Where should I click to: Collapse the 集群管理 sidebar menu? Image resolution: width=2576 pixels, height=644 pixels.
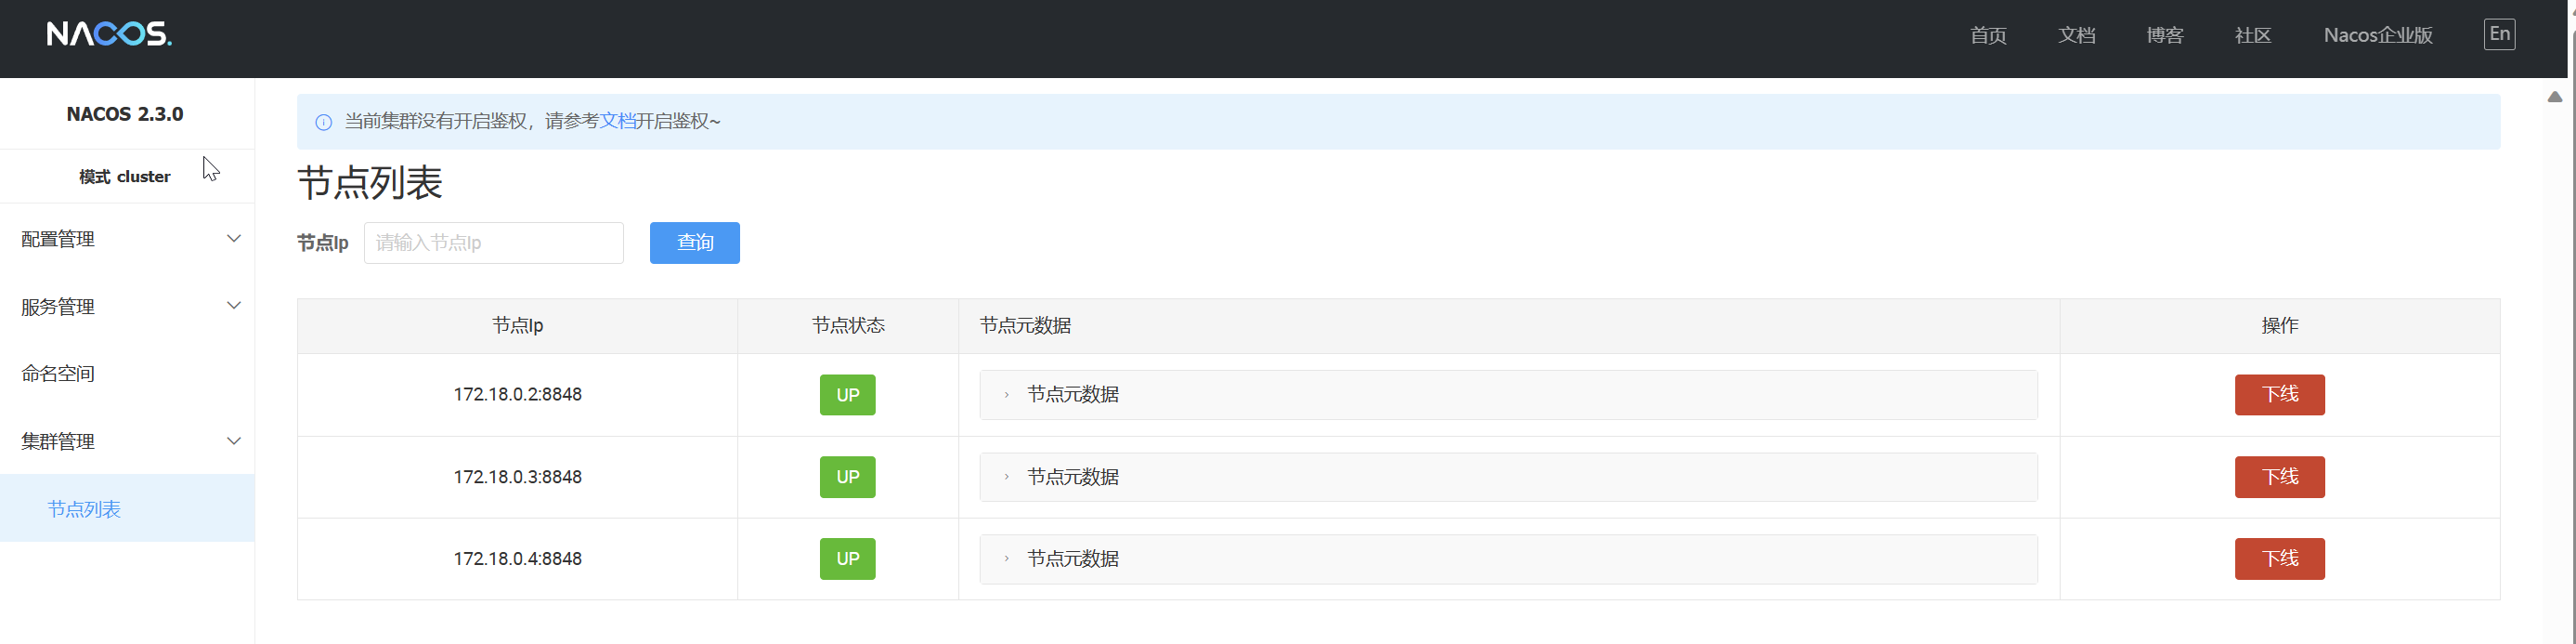127,441
